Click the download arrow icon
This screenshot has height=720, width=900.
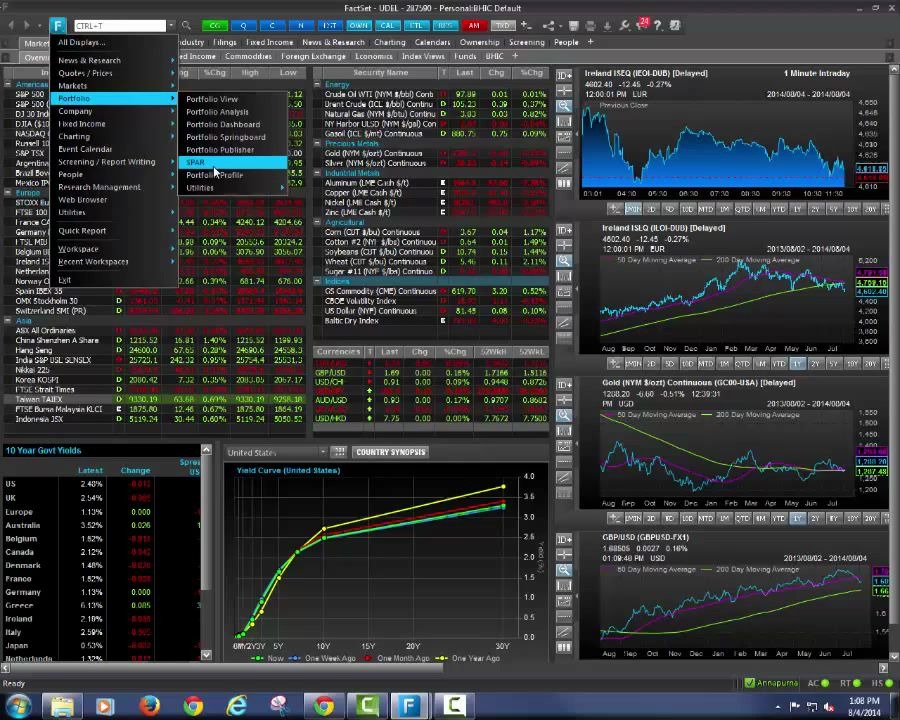pyautogui.click(x=607, y=25)
